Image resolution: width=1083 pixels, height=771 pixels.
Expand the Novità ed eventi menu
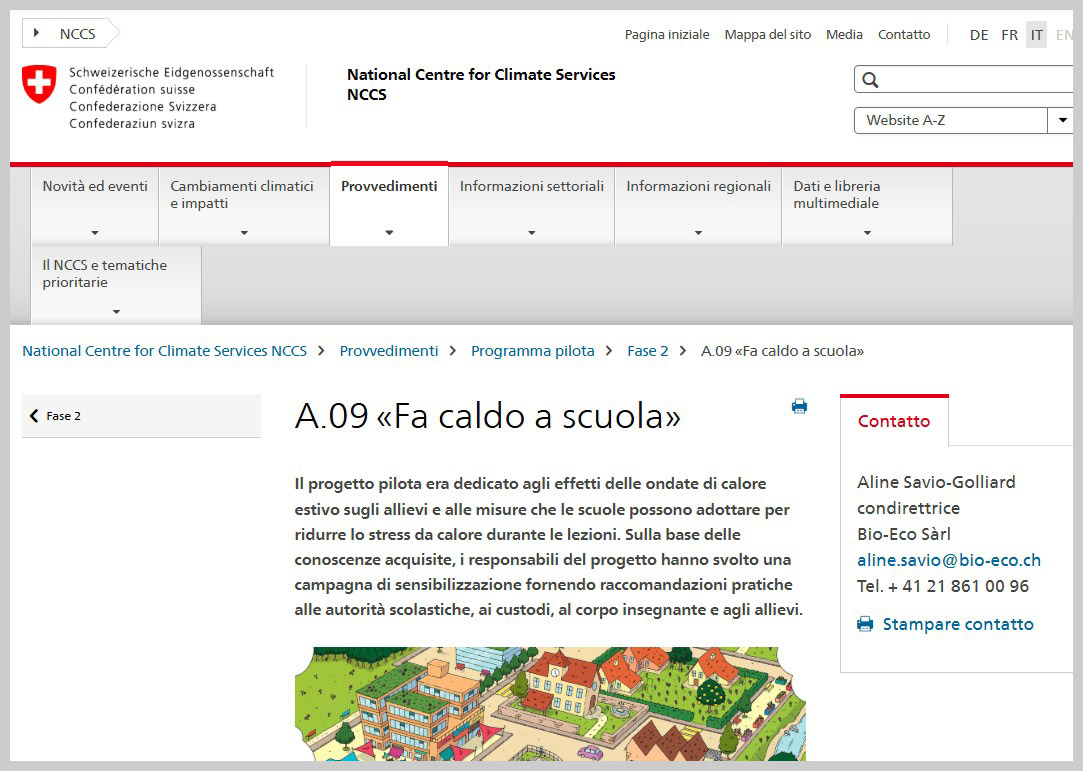pyautogui.click(x=95, y=206)
